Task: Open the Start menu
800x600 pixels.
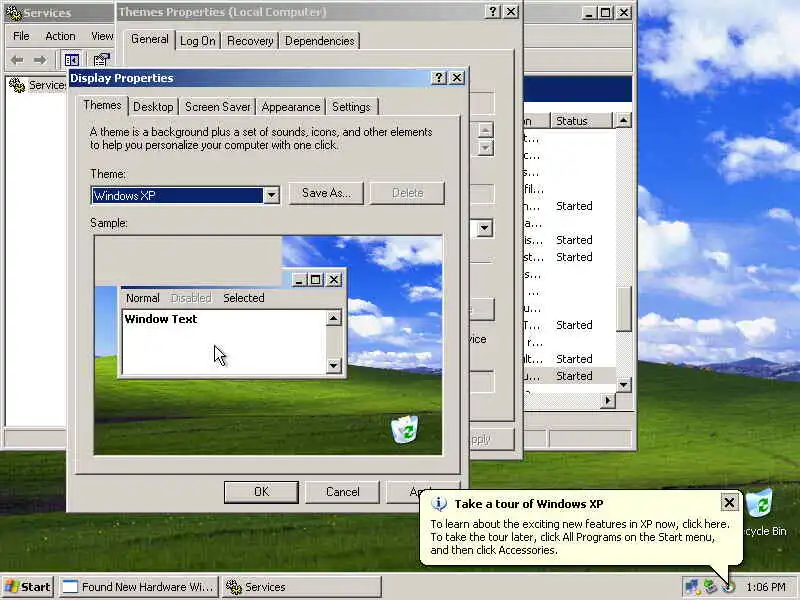Action: click(28, 587)
